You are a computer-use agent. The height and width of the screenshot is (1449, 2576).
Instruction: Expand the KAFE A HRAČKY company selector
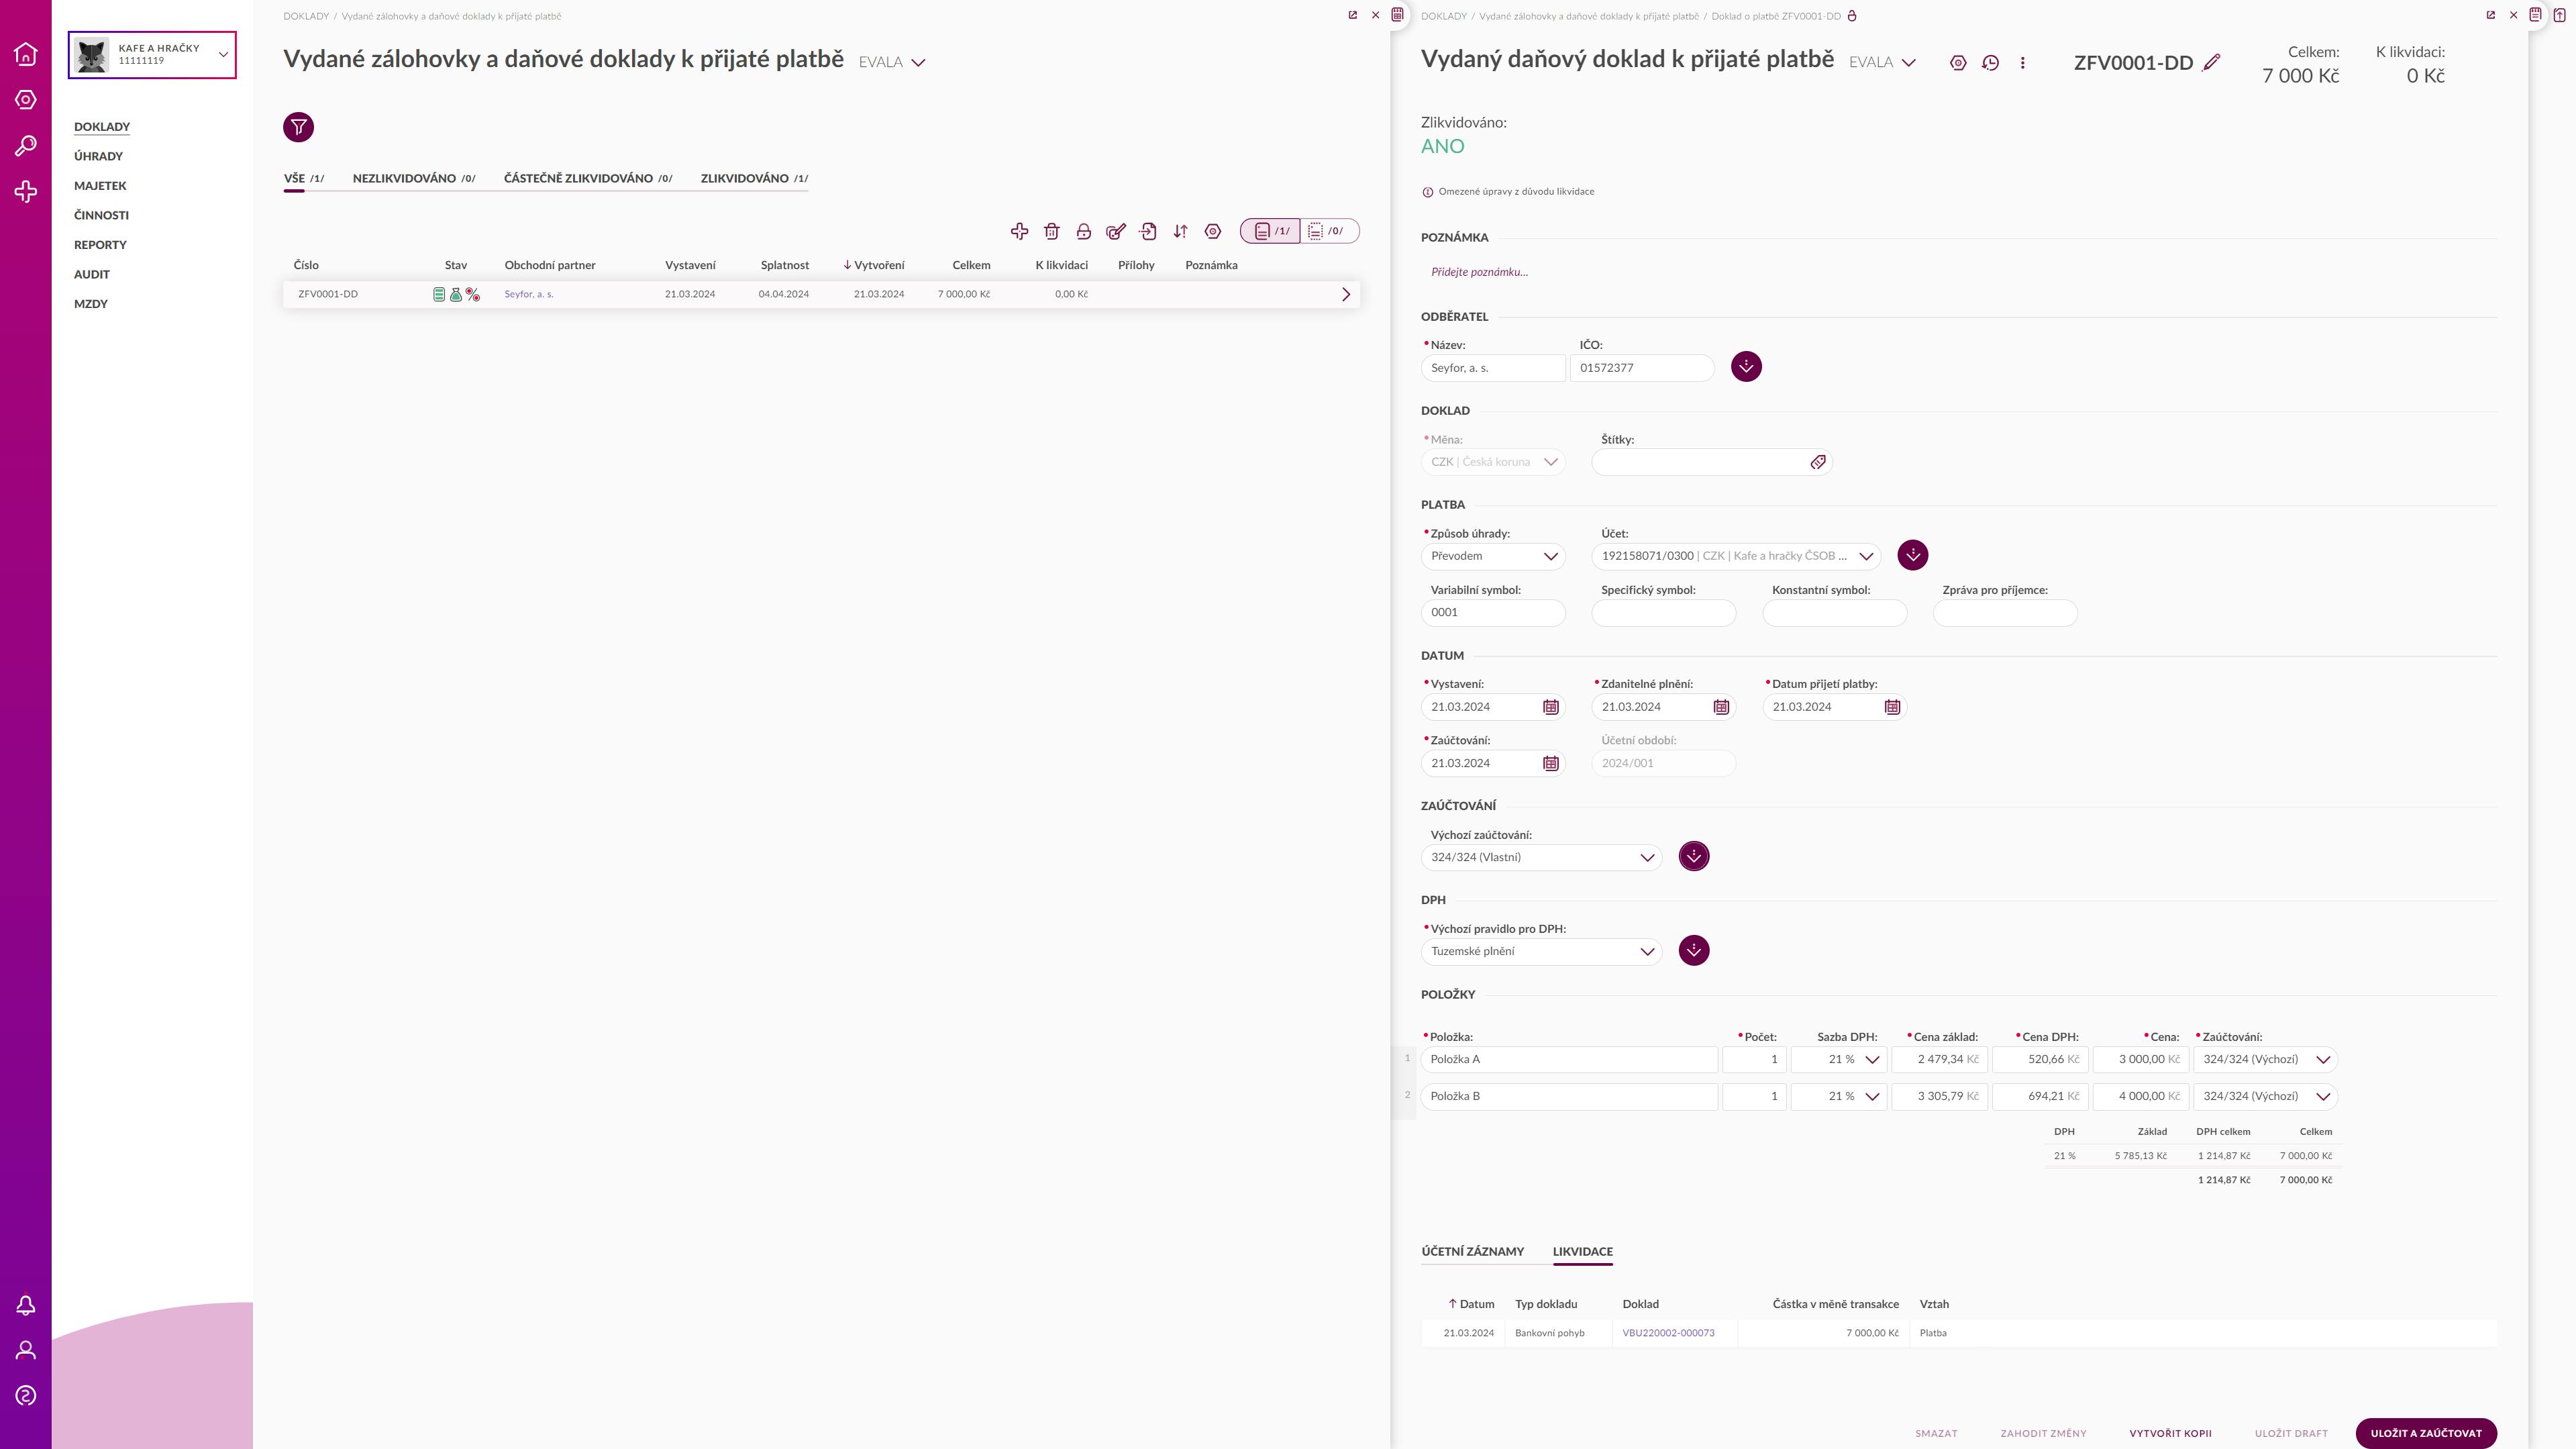(152, 54)
